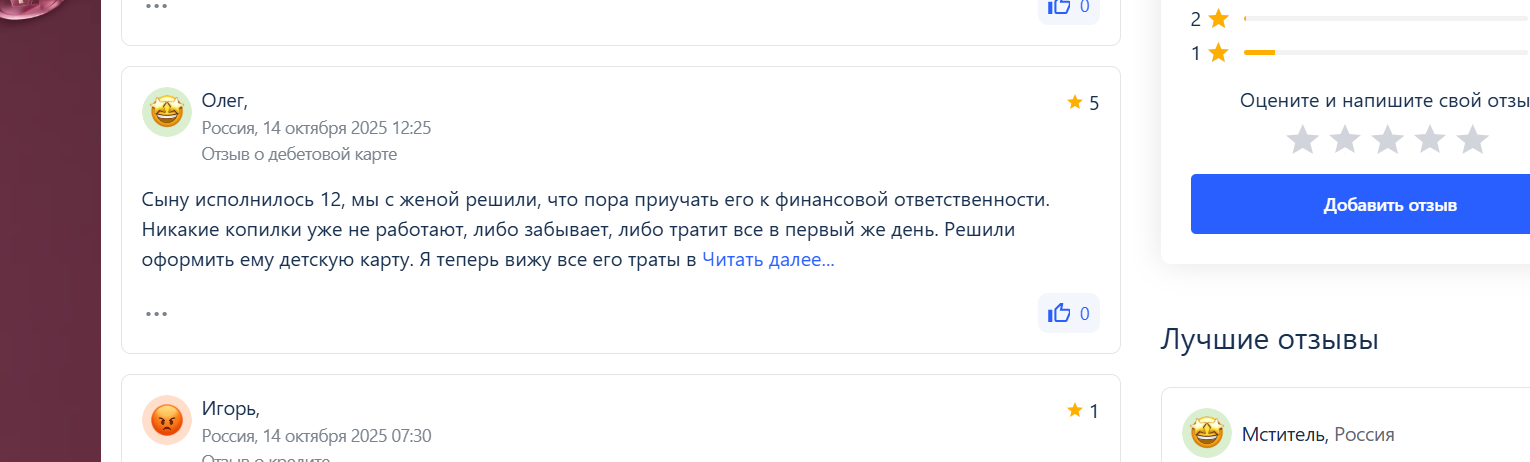Open the Мститель reviewer profile name

tap(1284, 434)
